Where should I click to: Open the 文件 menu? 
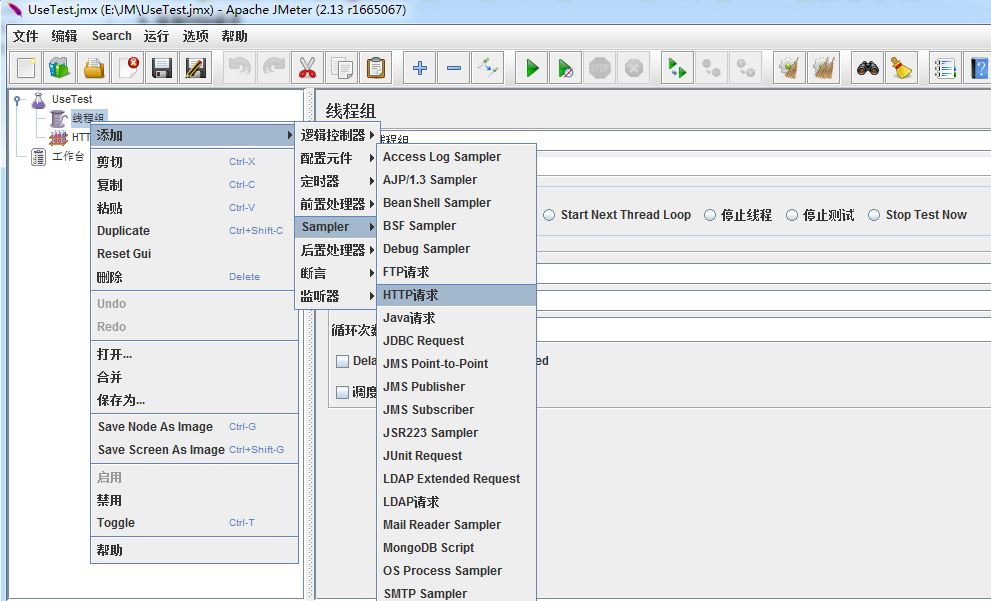(x=26, y=36)
